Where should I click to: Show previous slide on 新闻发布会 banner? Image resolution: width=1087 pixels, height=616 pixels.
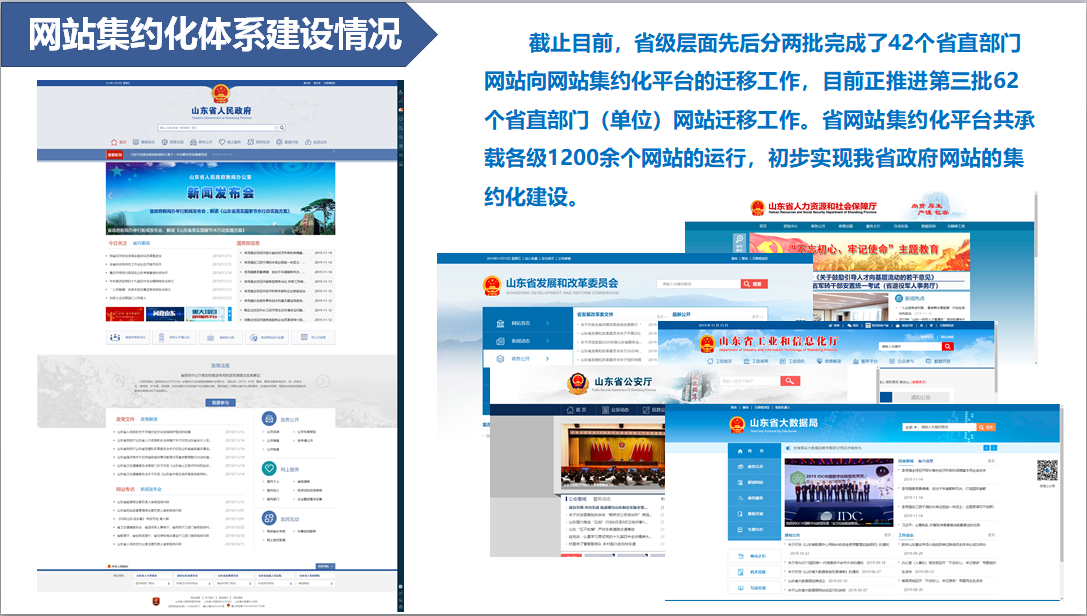click(x=110, y=195)
